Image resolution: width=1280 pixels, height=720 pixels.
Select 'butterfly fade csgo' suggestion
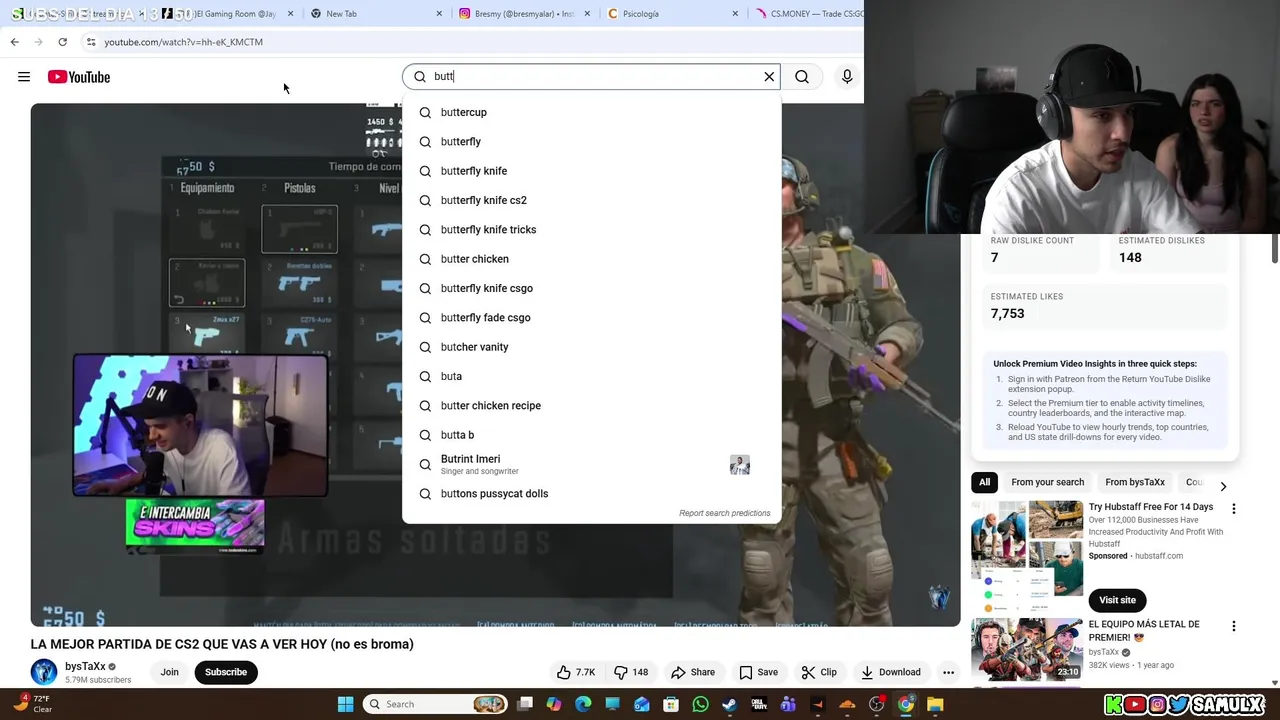click(x=591, y=318)
